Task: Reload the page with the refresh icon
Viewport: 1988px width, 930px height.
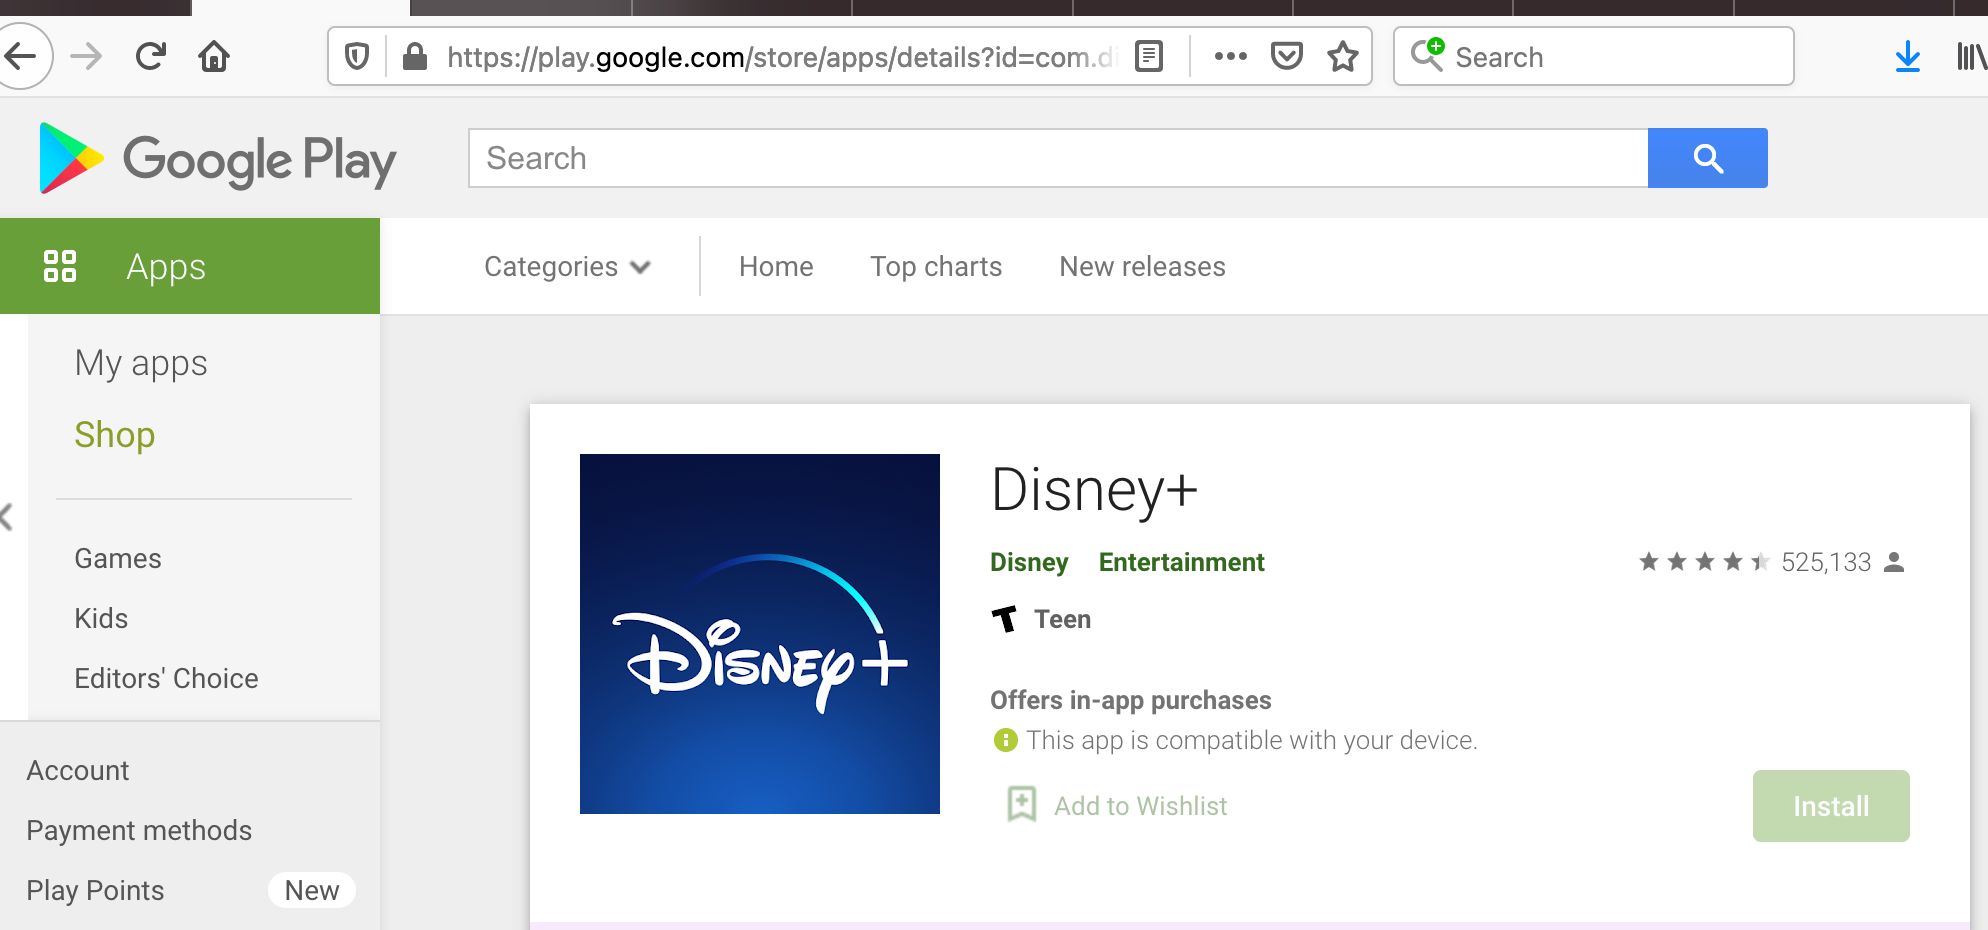Action: [150, 56]
